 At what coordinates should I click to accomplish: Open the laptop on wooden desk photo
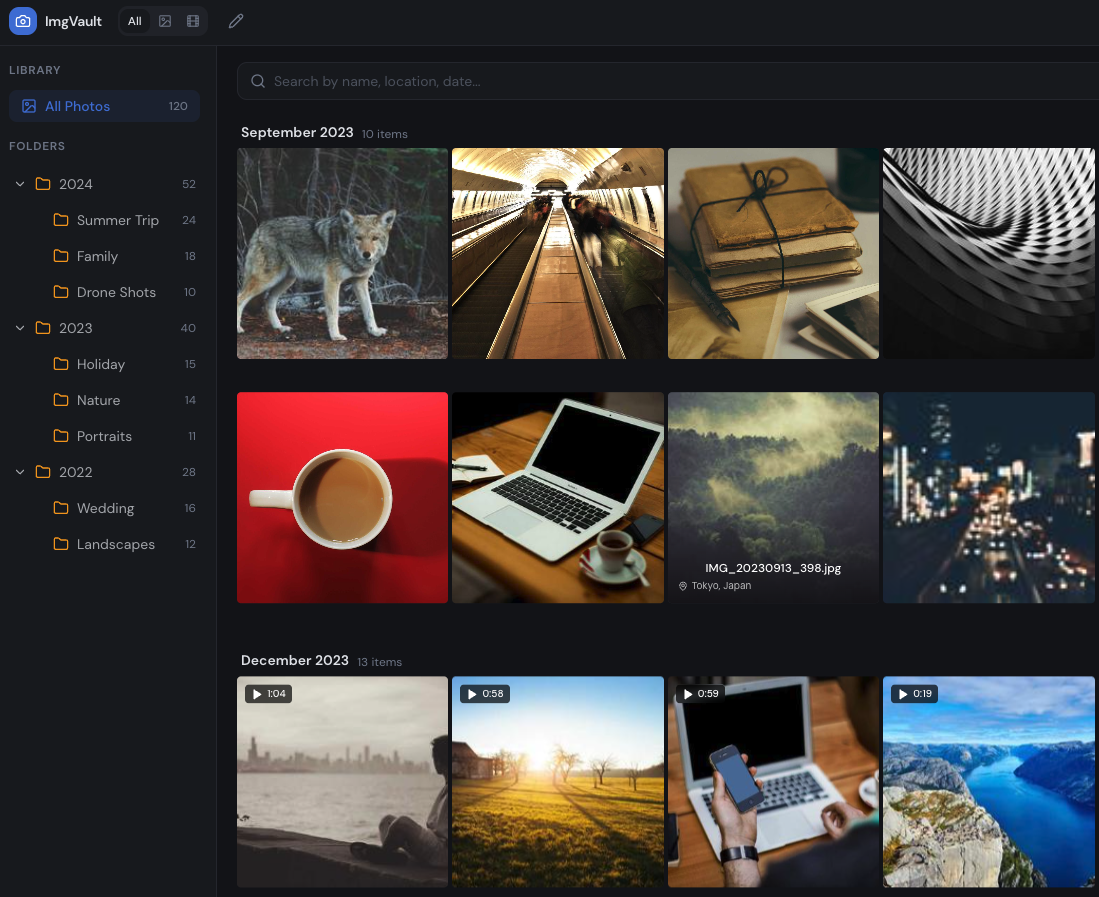[558, 498]
